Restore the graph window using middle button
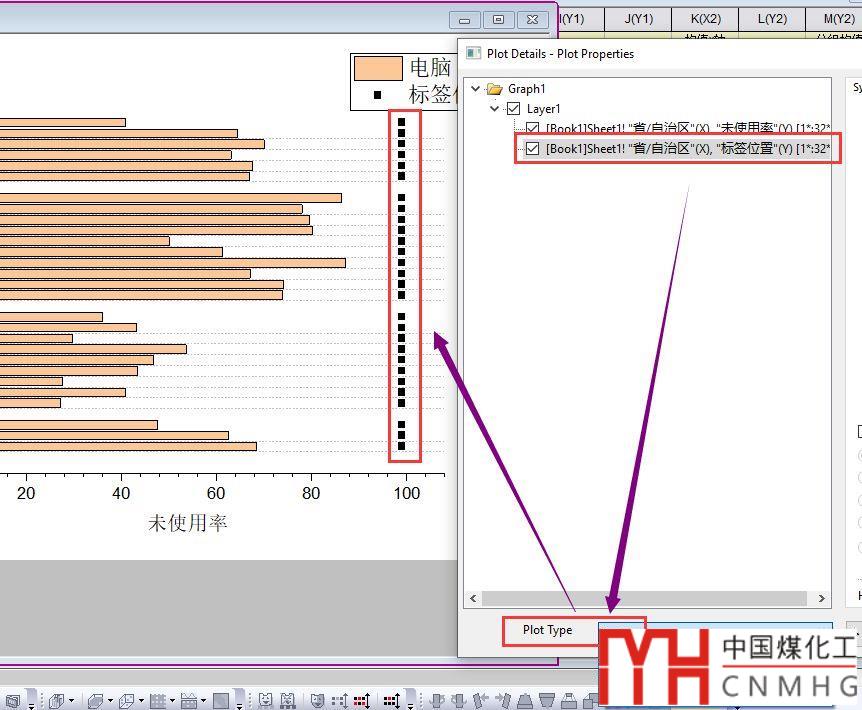Viewport: 862px width, 710px height. (x=498, y=19)
